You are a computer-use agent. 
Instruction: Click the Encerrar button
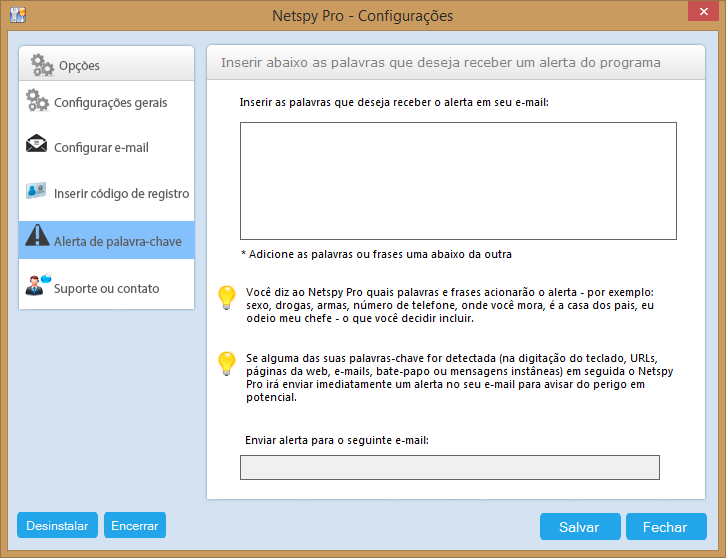click(x=135, y=525)
